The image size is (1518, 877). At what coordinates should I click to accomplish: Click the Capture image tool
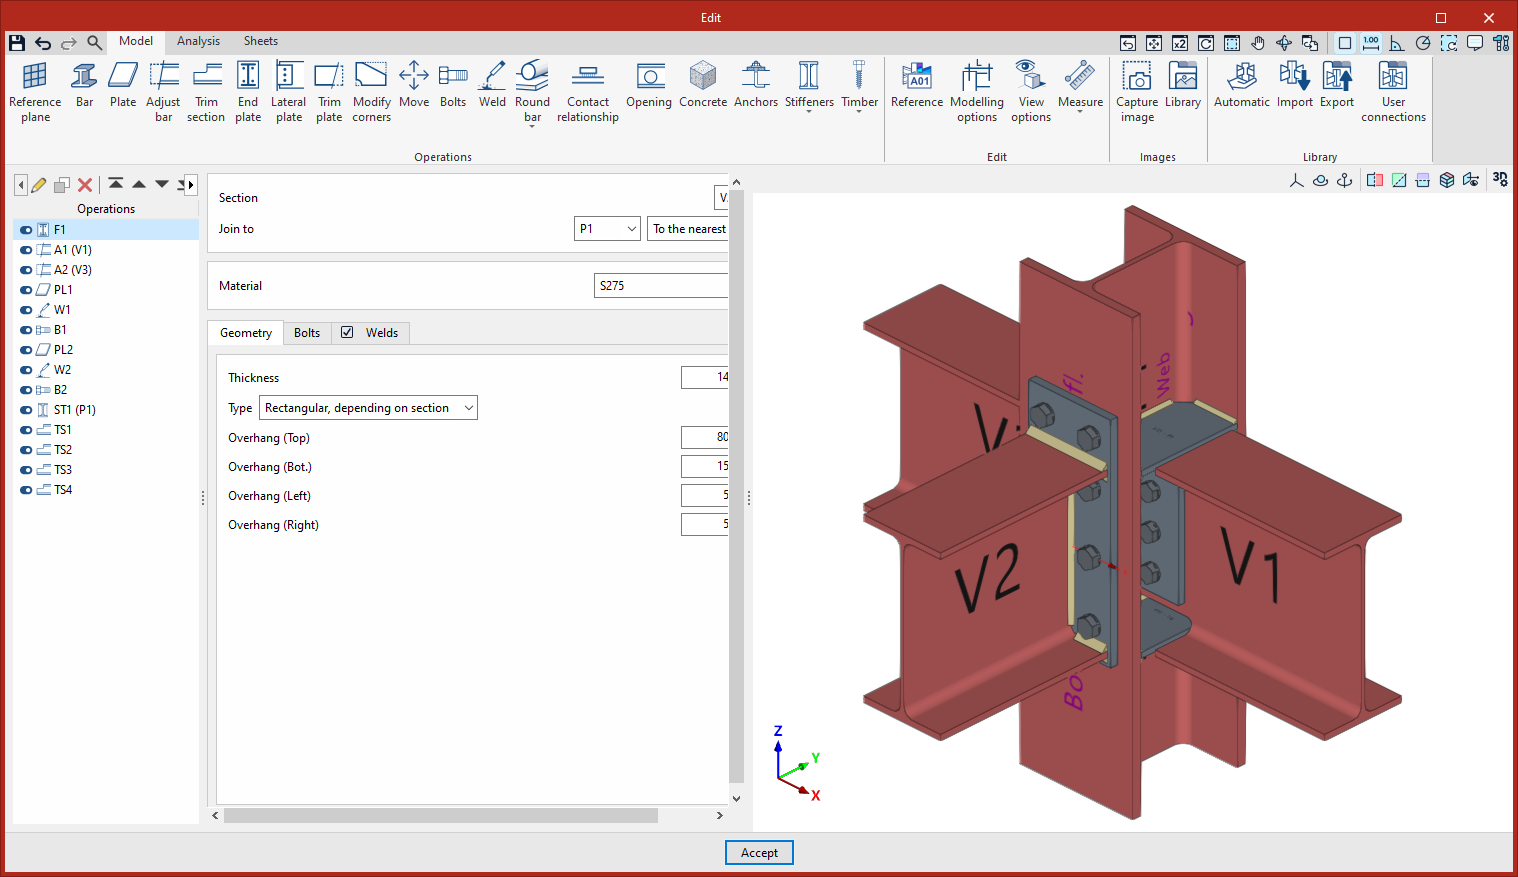tap(1137, 92)
